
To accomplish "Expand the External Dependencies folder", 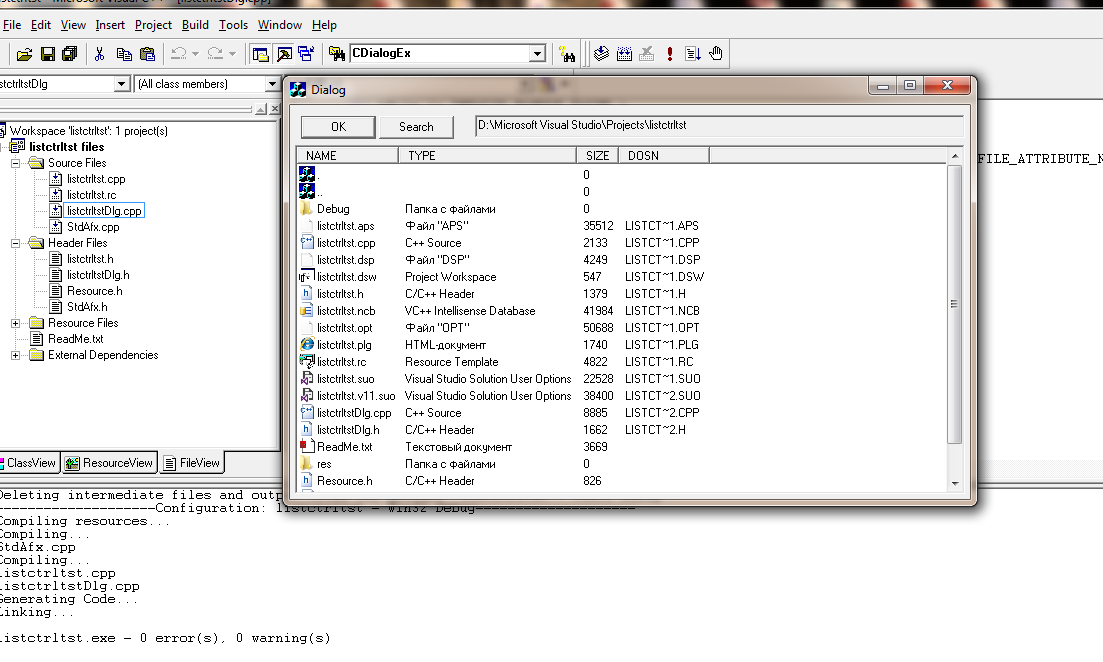I will (x=16, y=355).
